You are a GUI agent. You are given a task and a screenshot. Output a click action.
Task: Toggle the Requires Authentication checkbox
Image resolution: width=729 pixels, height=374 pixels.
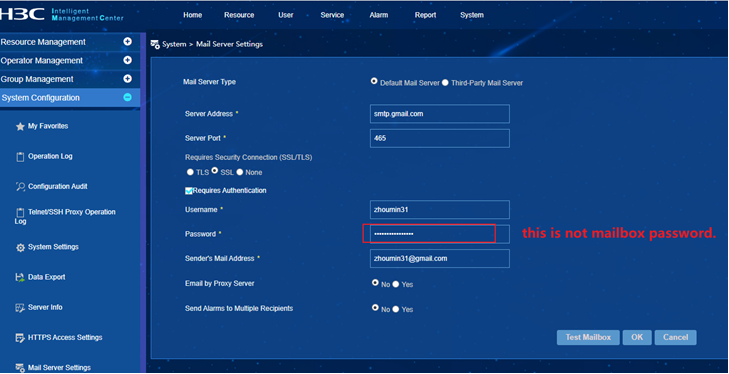pyautogui.click(x=189, y=191)
